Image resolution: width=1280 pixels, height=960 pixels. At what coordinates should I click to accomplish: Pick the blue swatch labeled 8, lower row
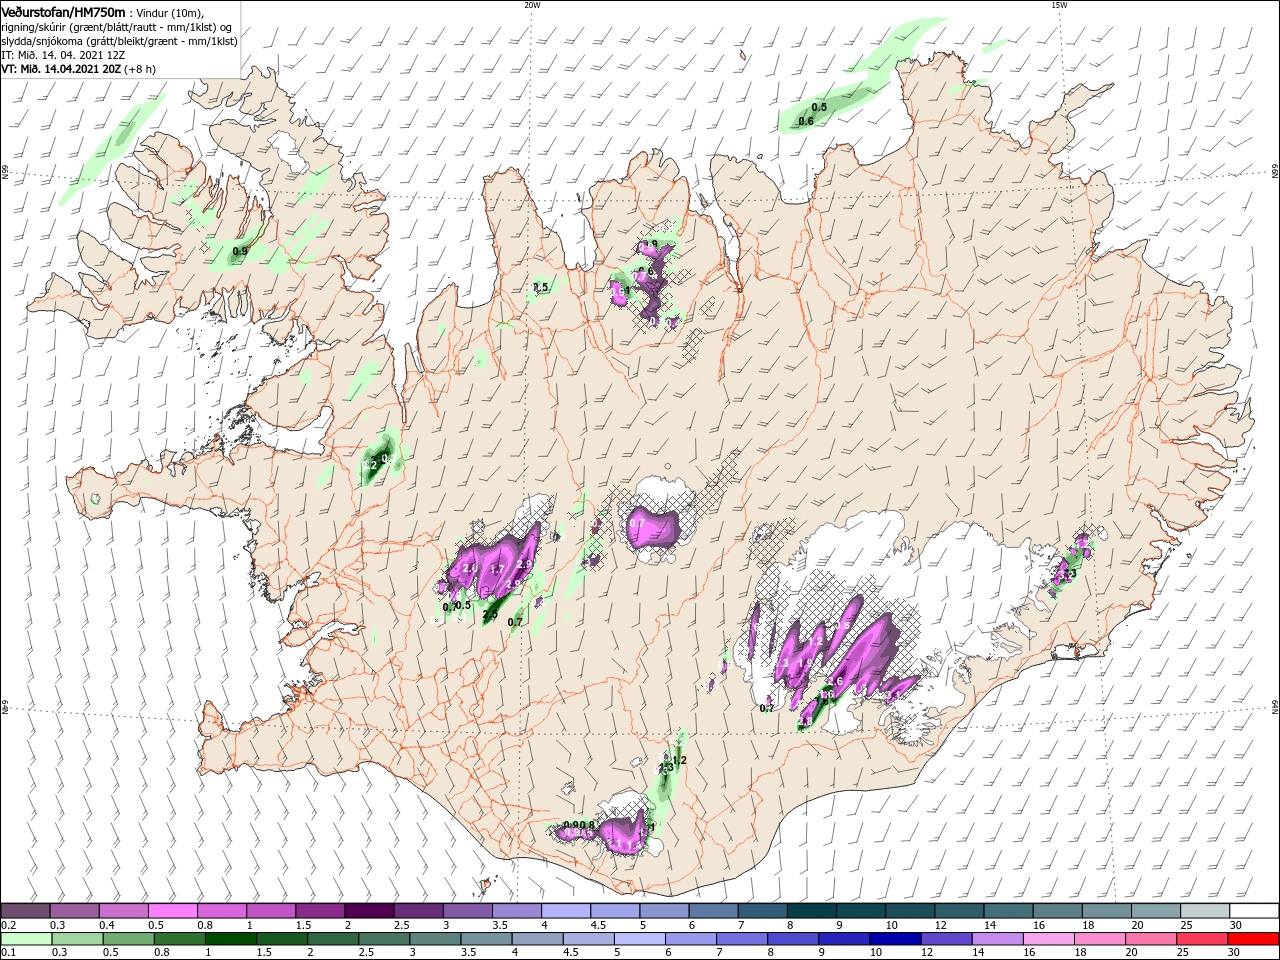click(792, 939)
